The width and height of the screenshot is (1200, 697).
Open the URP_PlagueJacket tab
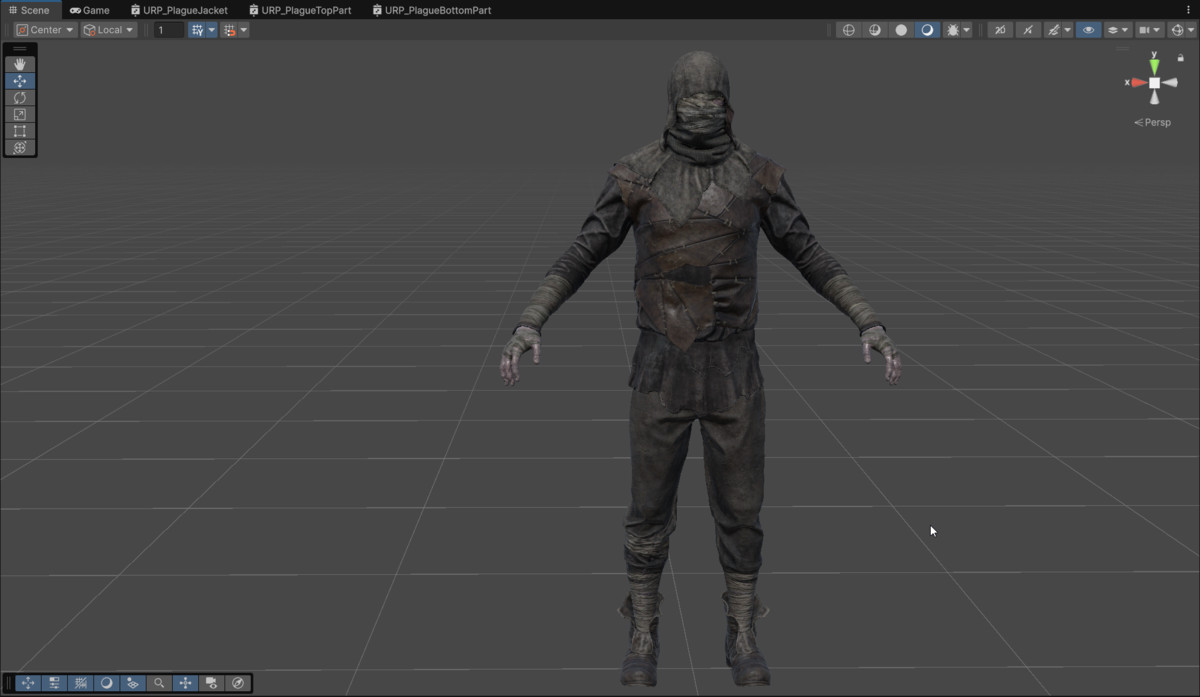click(180, 10)
